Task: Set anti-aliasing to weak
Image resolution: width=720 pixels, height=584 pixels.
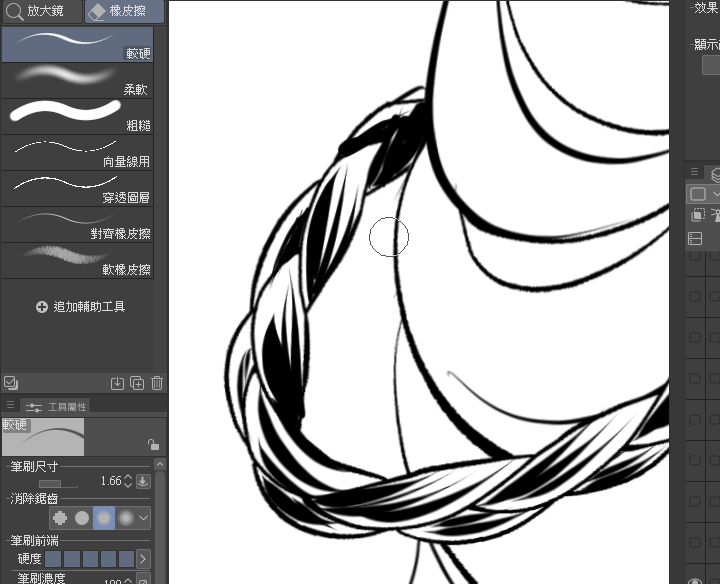Action: pyautogui.click(x=82, y=518)
